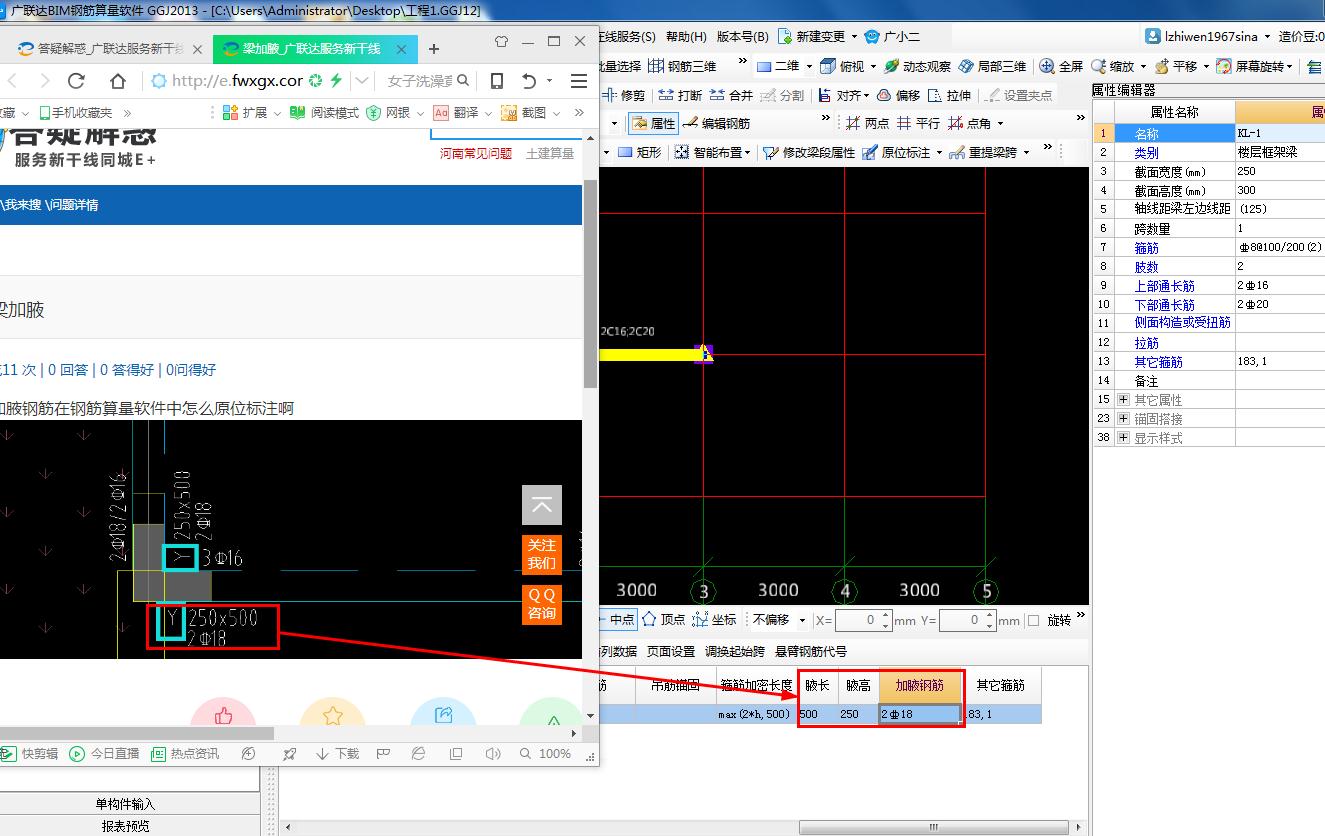Go to browser home page icon
This screenshot has height=836, width=1325.
[x=118, y=81]
